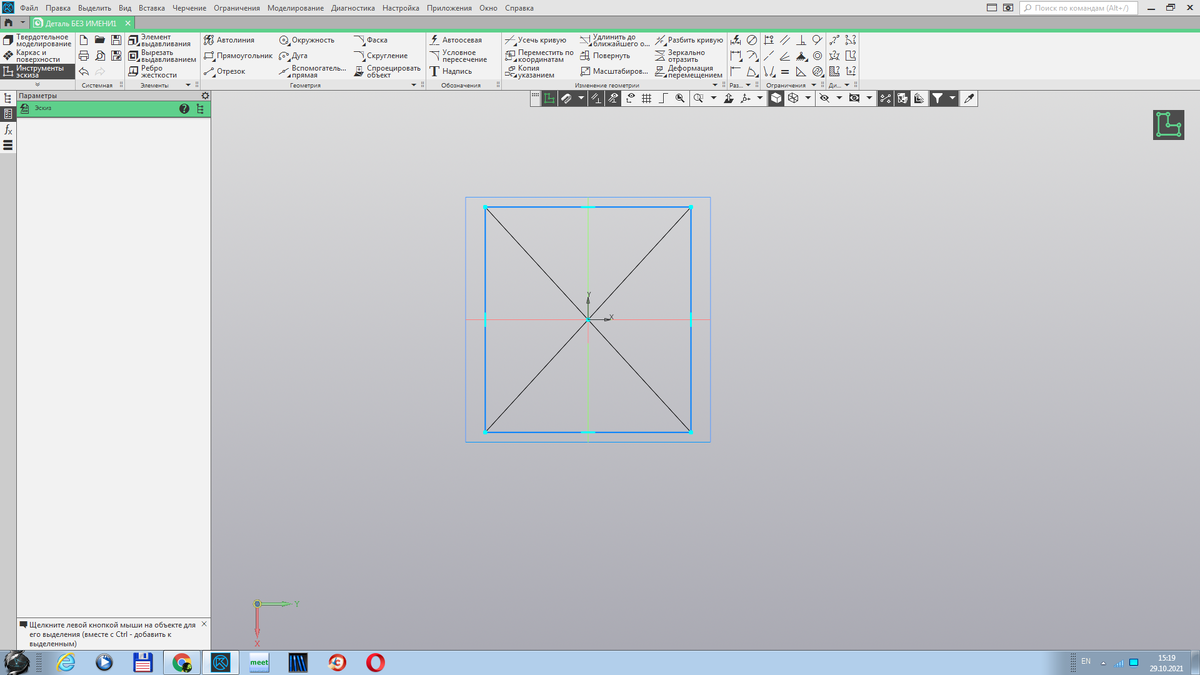Activate Разбить кривую tool
The height and width of the screenshot is (675, 1200).
tap(688, 40)
